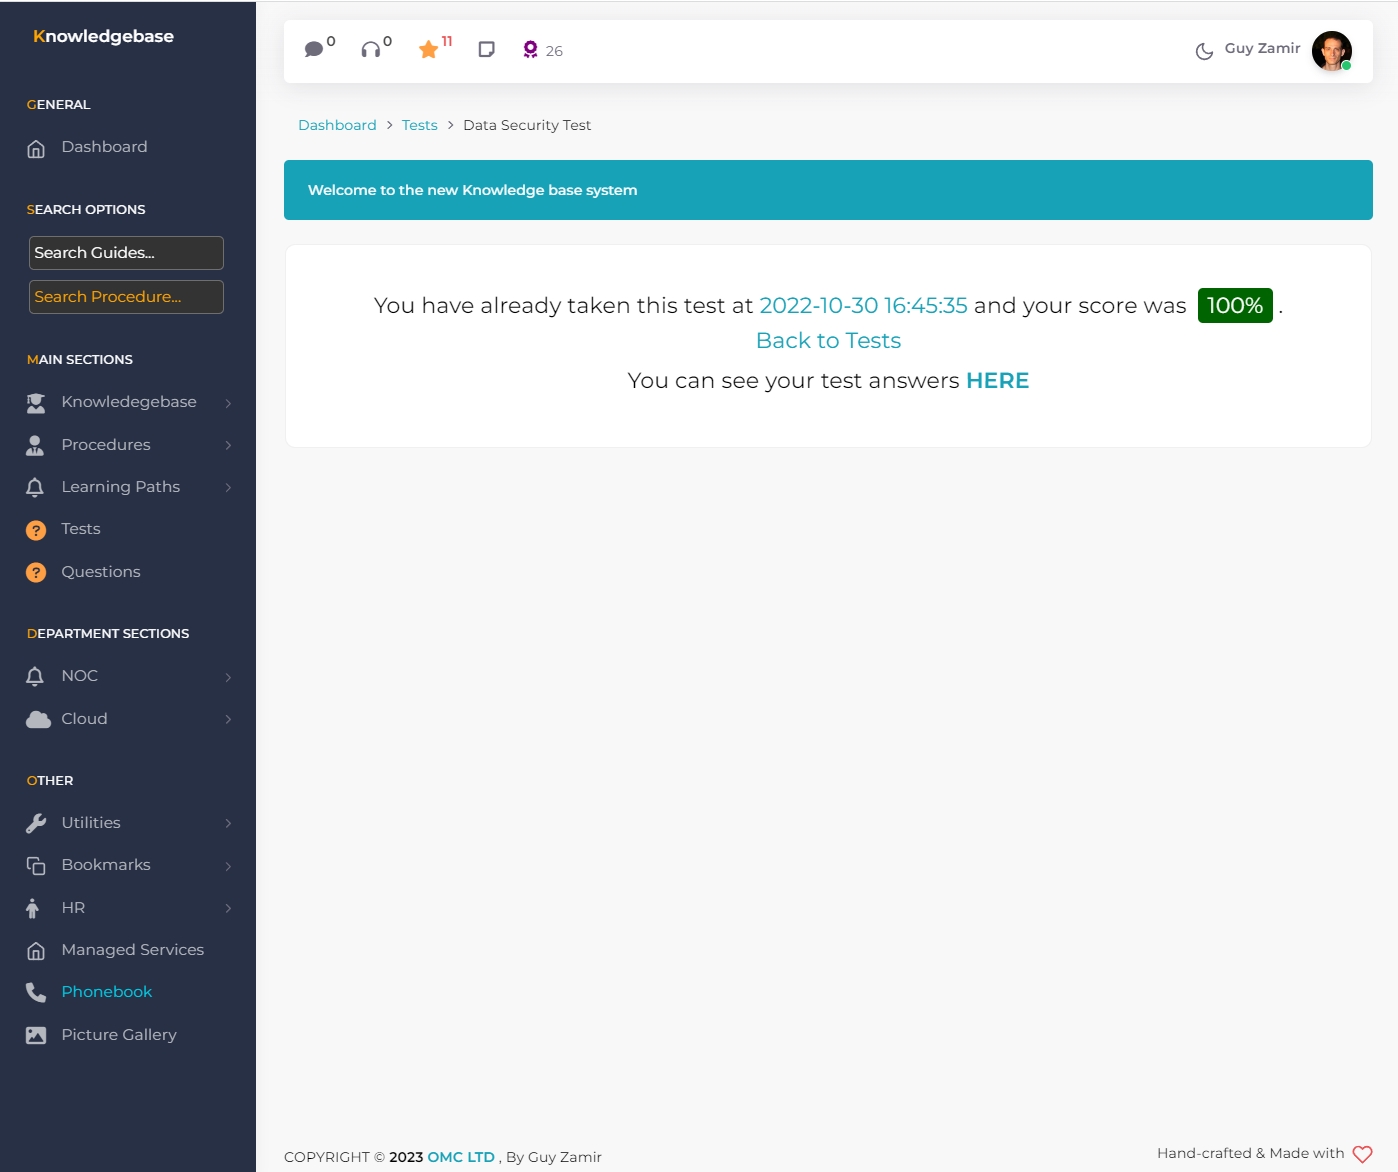Expand the NOC section chevron
Screen dimensions: 1398x1172
point(228,677)
